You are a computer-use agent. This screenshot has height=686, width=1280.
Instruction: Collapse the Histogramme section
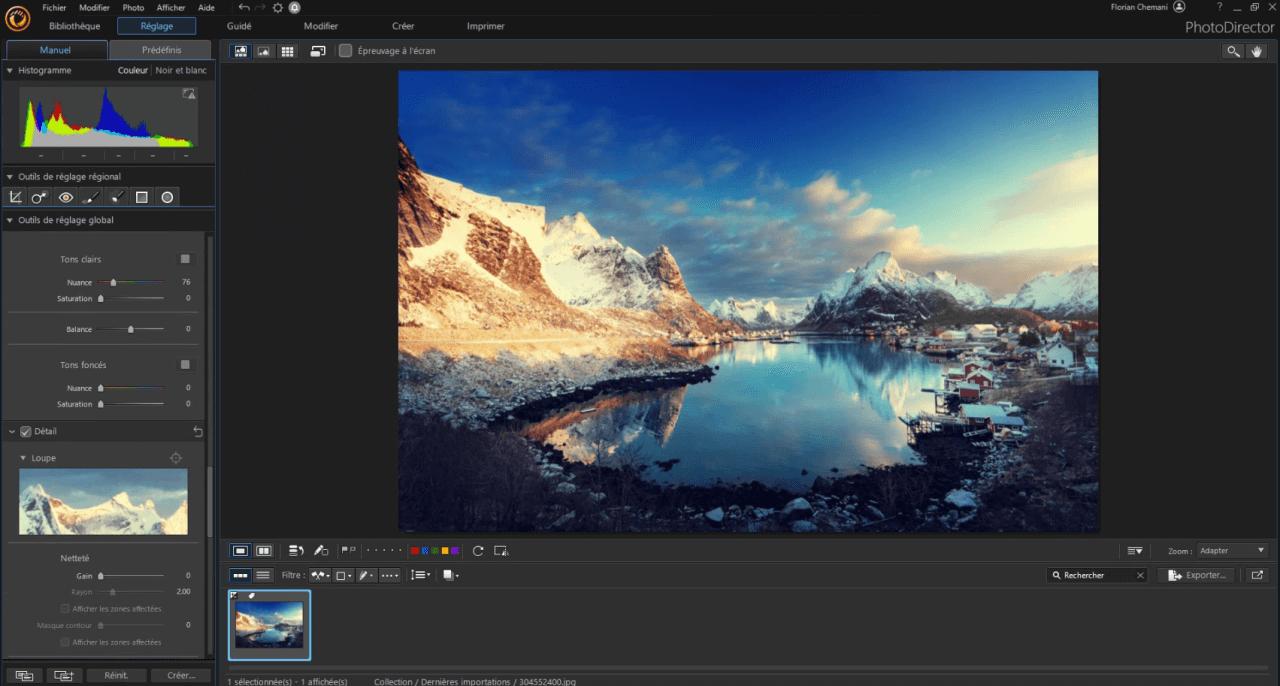pyautogui.click(x=10, y=71)
